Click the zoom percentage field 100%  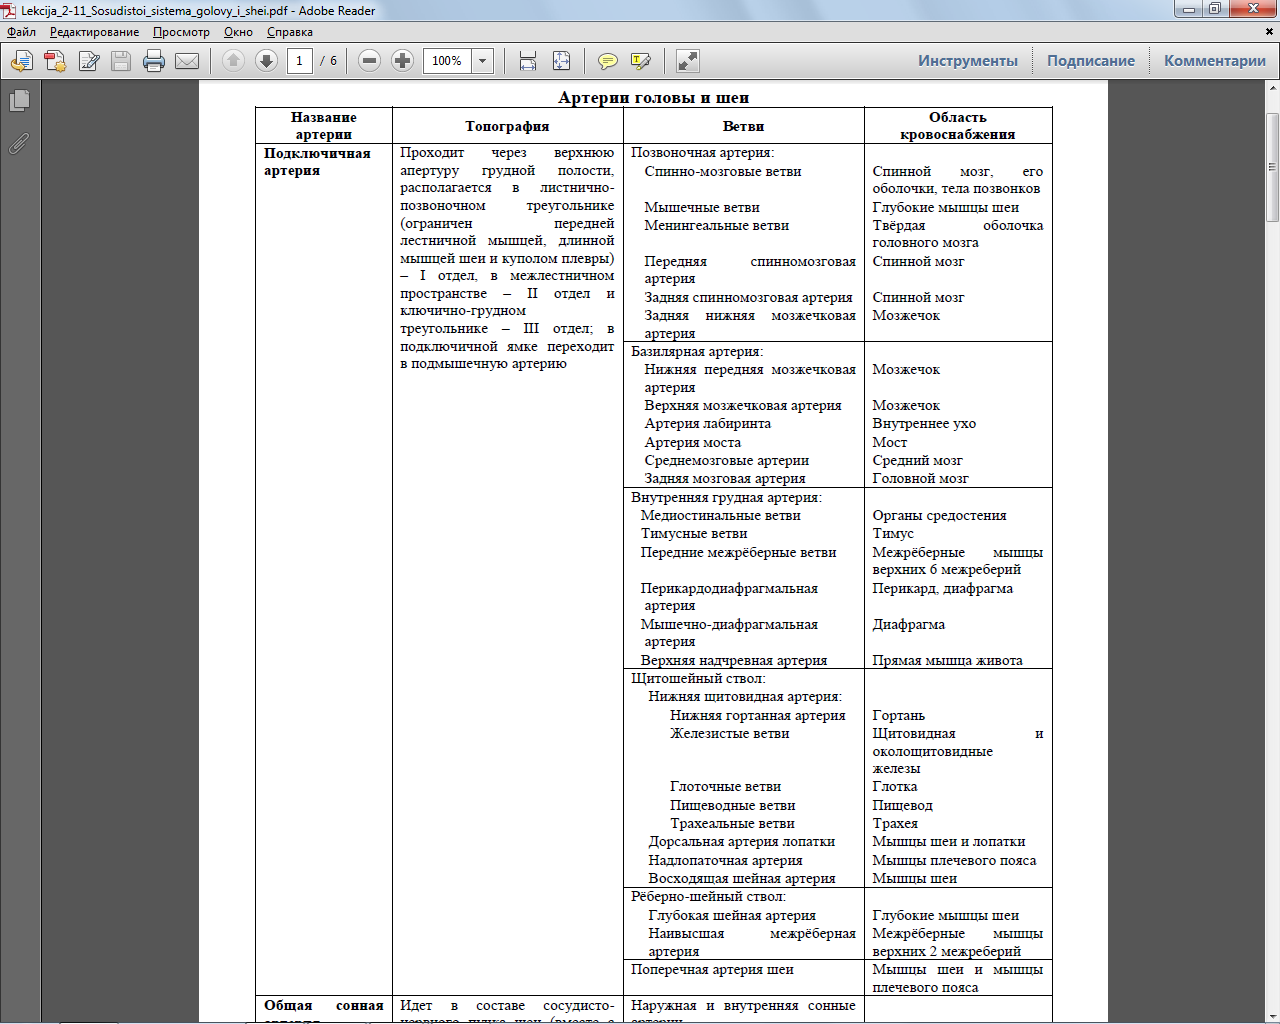(x=447, y=61)
